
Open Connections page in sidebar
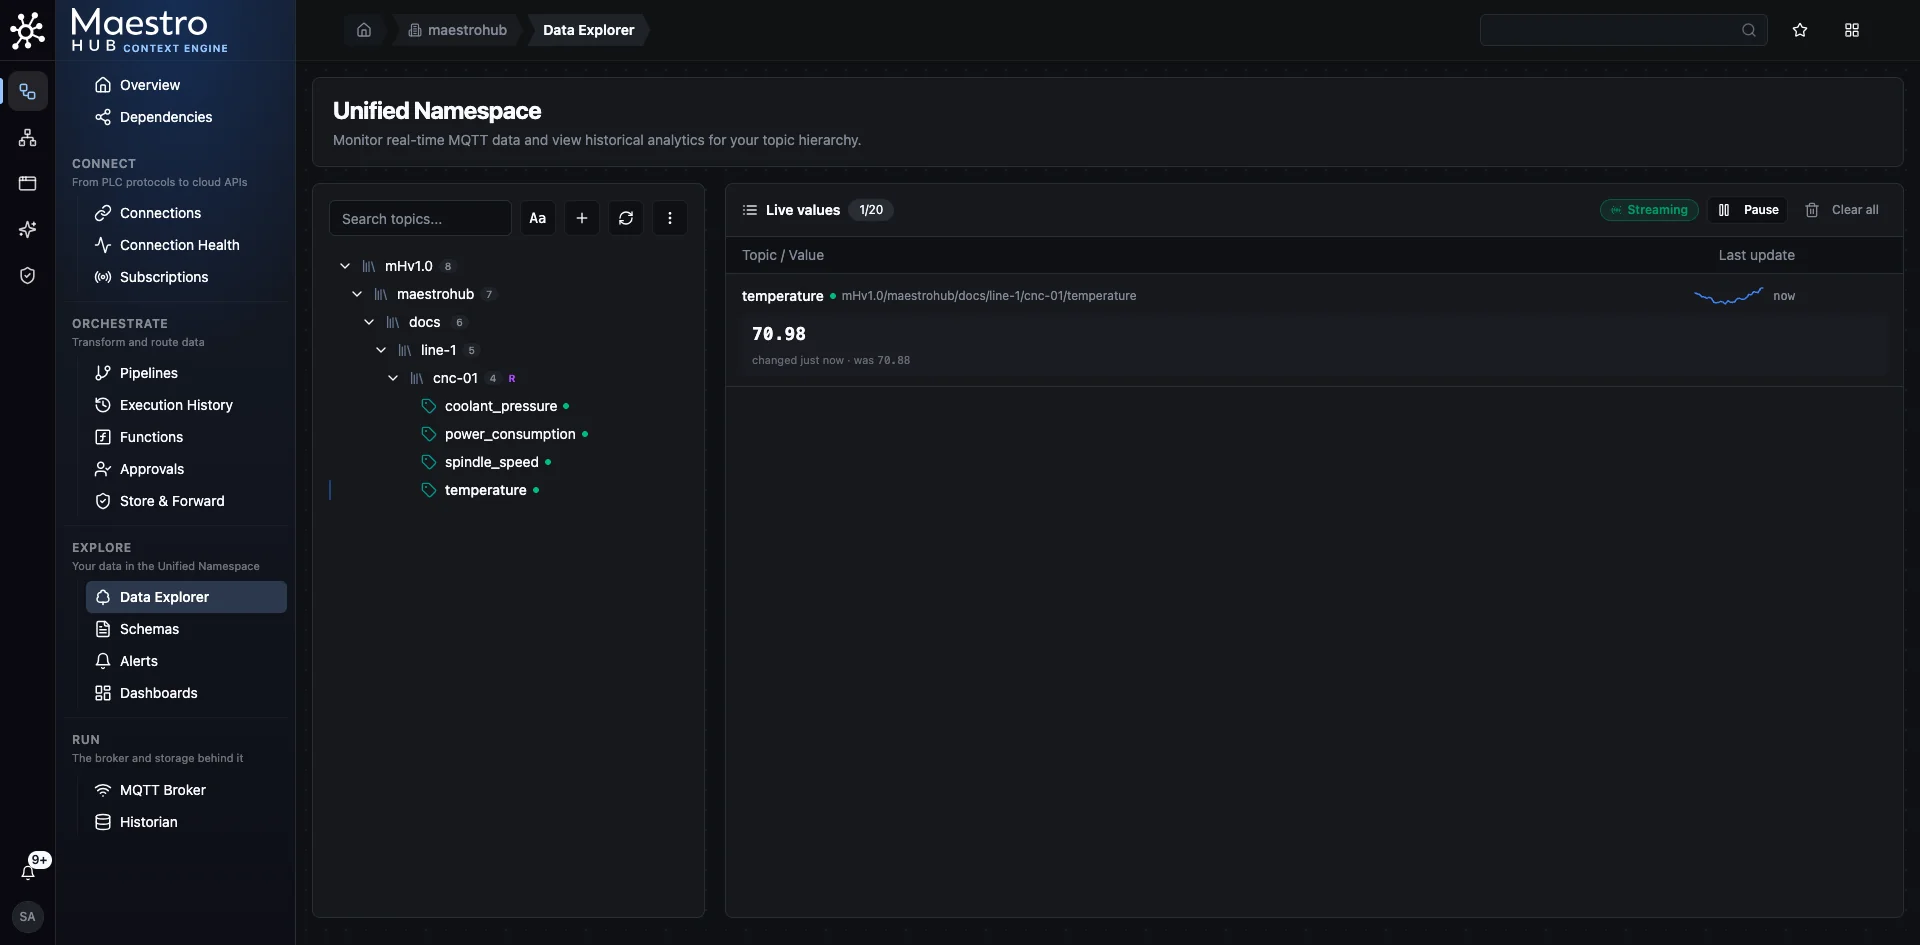(x=186, y=213)
